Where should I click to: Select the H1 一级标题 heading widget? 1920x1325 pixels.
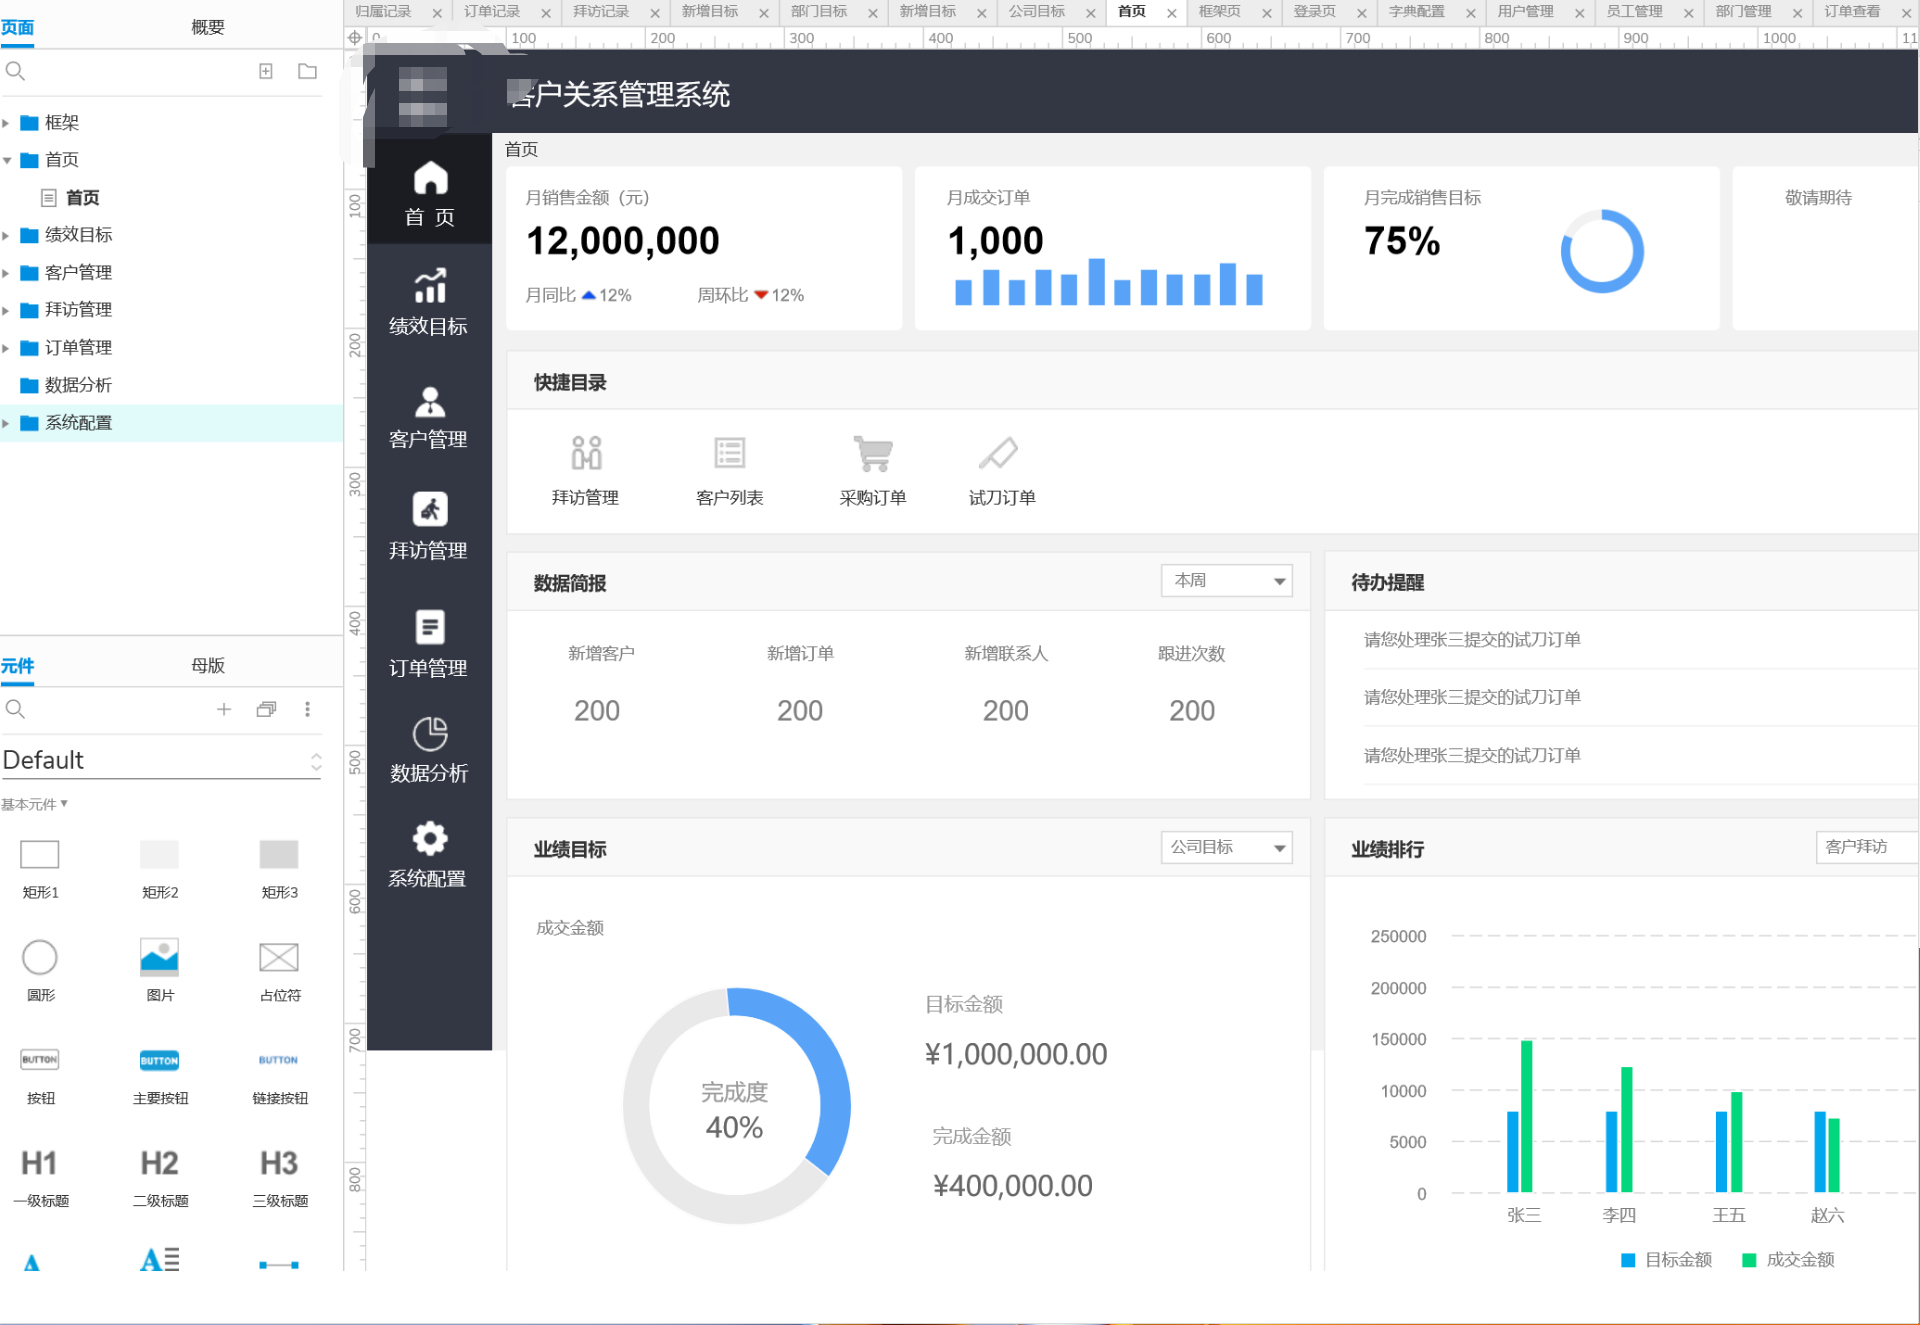(x=40, y=1163)
